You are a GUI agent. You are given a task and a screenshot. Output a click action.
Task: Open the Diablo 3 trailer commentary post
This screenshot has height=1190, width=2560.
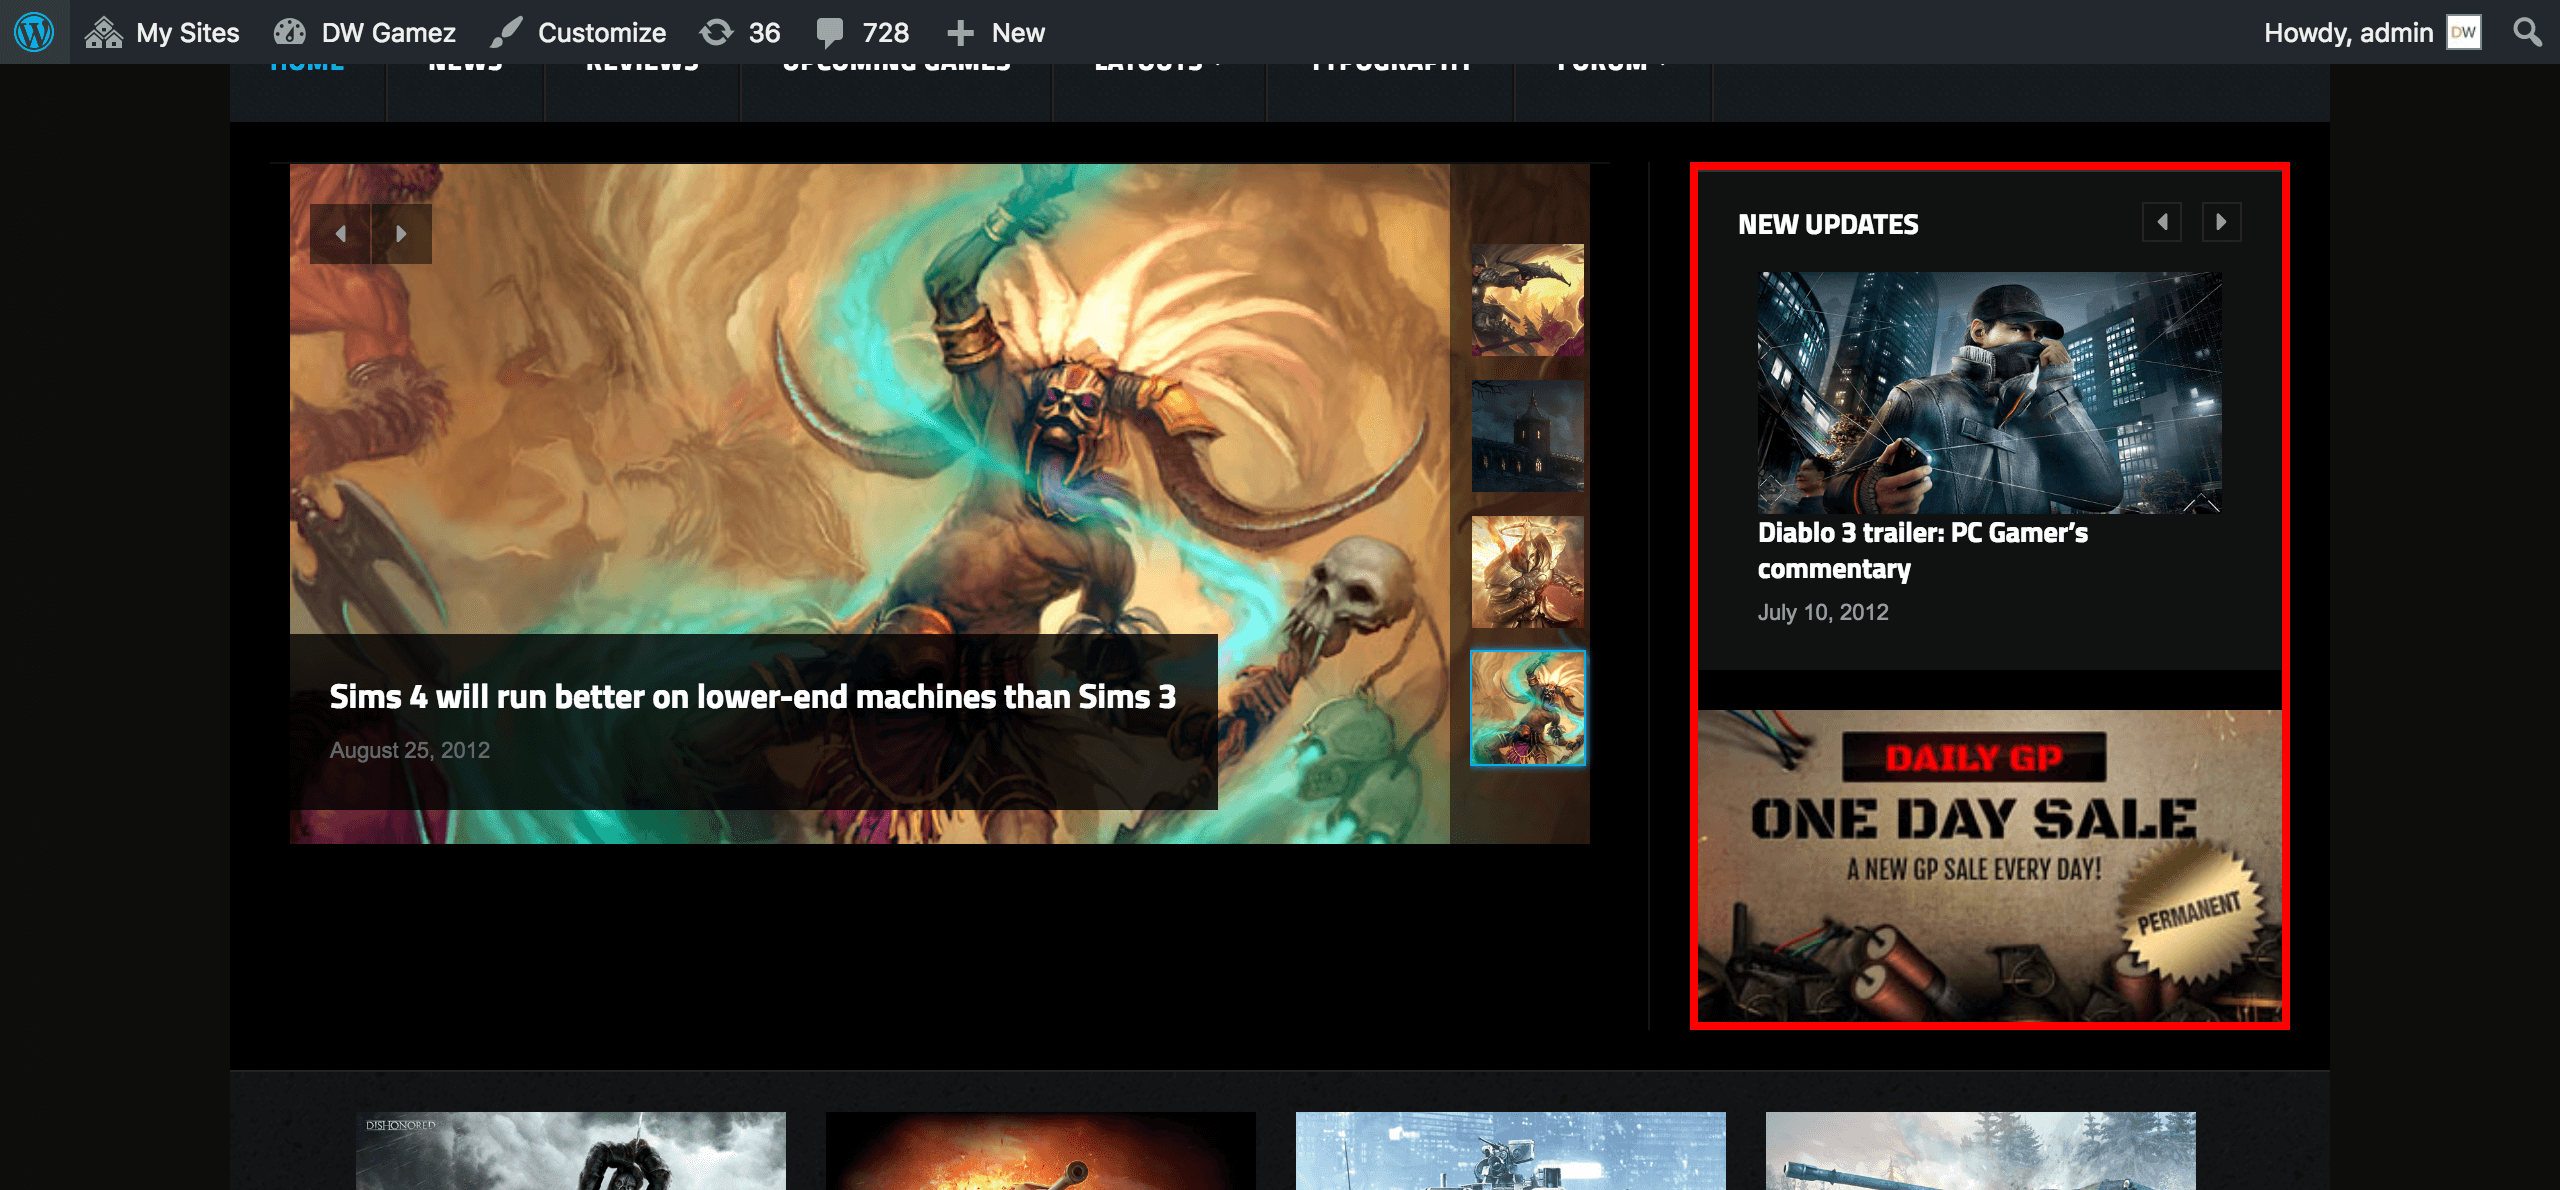tap(1923, 550)
